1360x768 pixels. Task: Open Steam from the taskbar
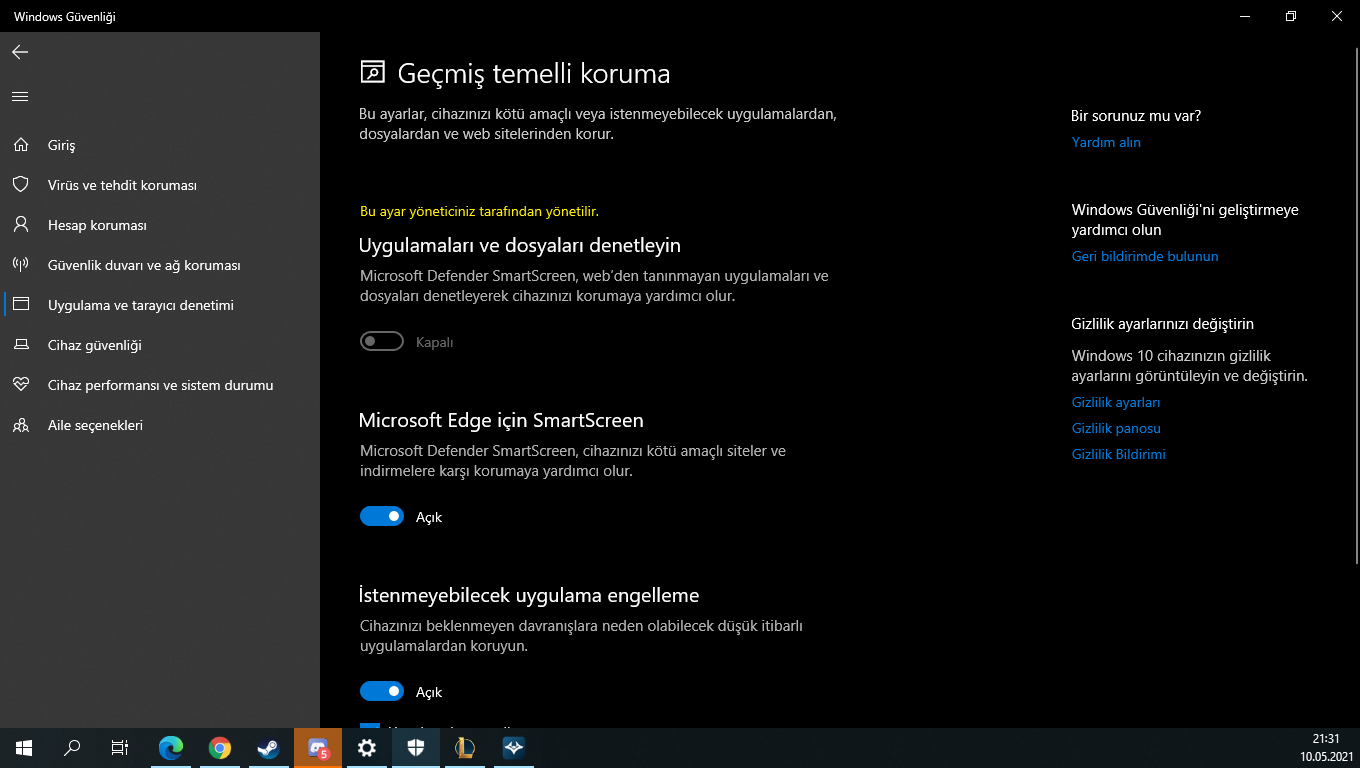tap(268, 748)
